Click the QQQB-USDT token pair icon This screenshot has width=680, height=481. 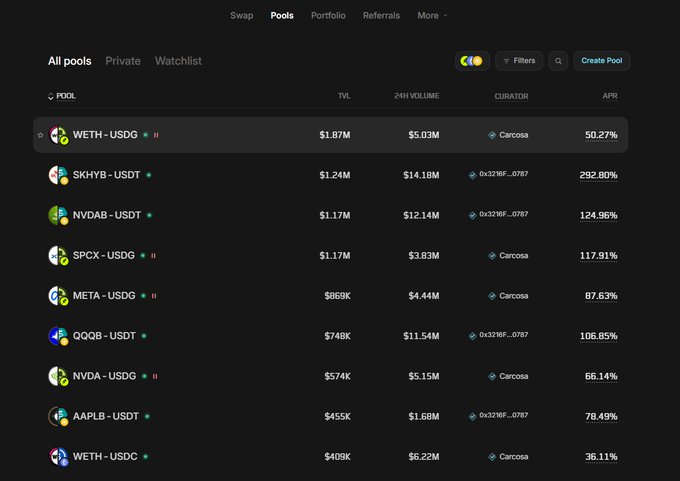(58, 336)
